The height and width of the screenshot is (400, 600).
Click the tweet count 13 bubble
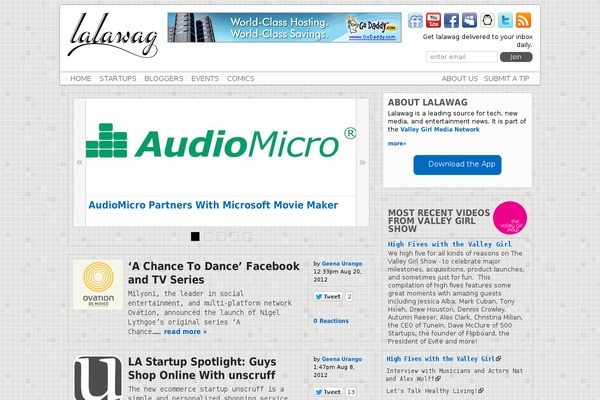coord(351,392)
